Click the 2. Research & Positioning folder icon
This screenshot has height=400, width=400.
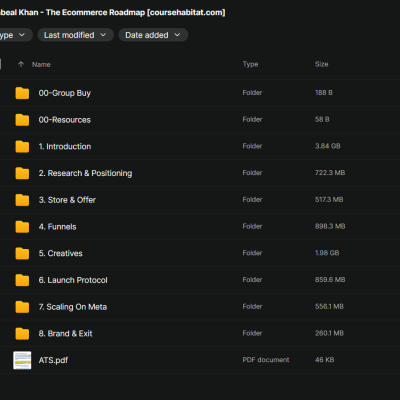22,173
